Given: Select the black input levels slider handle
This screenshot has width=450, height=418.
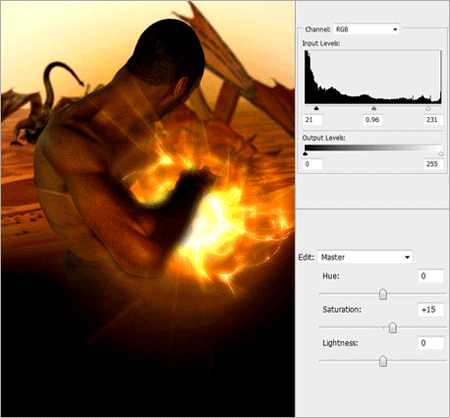Looking at the screenshot, I should 316,108.
